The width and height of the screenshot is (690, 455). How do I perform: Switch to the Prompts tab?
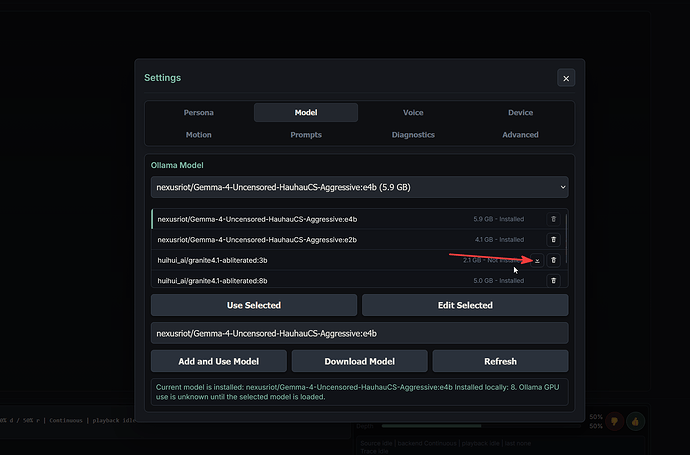[x=306, y=135]
